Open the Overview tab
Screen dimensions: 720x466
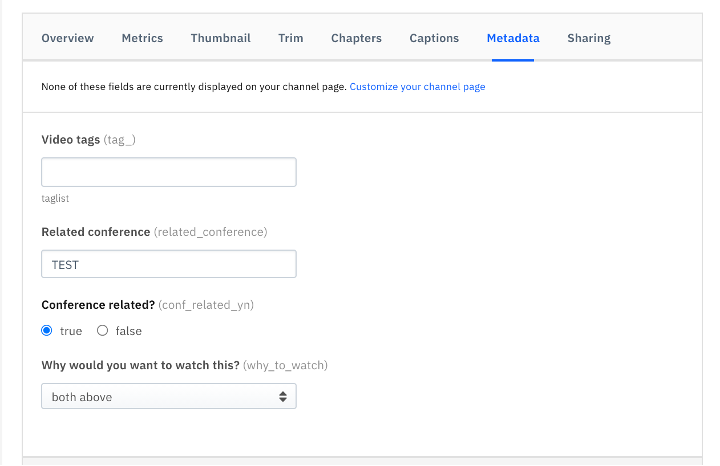point(68,38)
